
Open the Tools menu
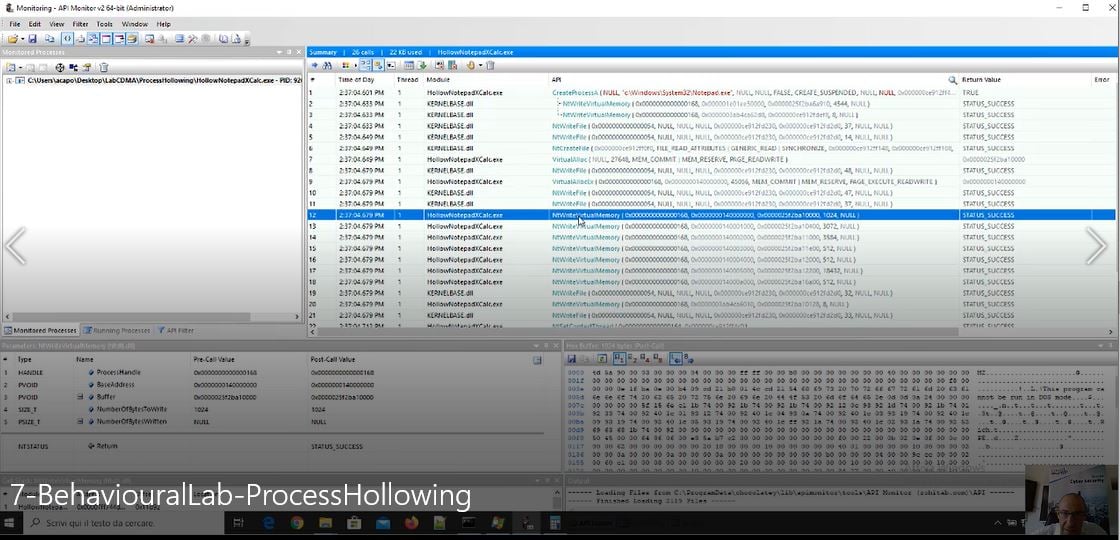click(104, 24)
